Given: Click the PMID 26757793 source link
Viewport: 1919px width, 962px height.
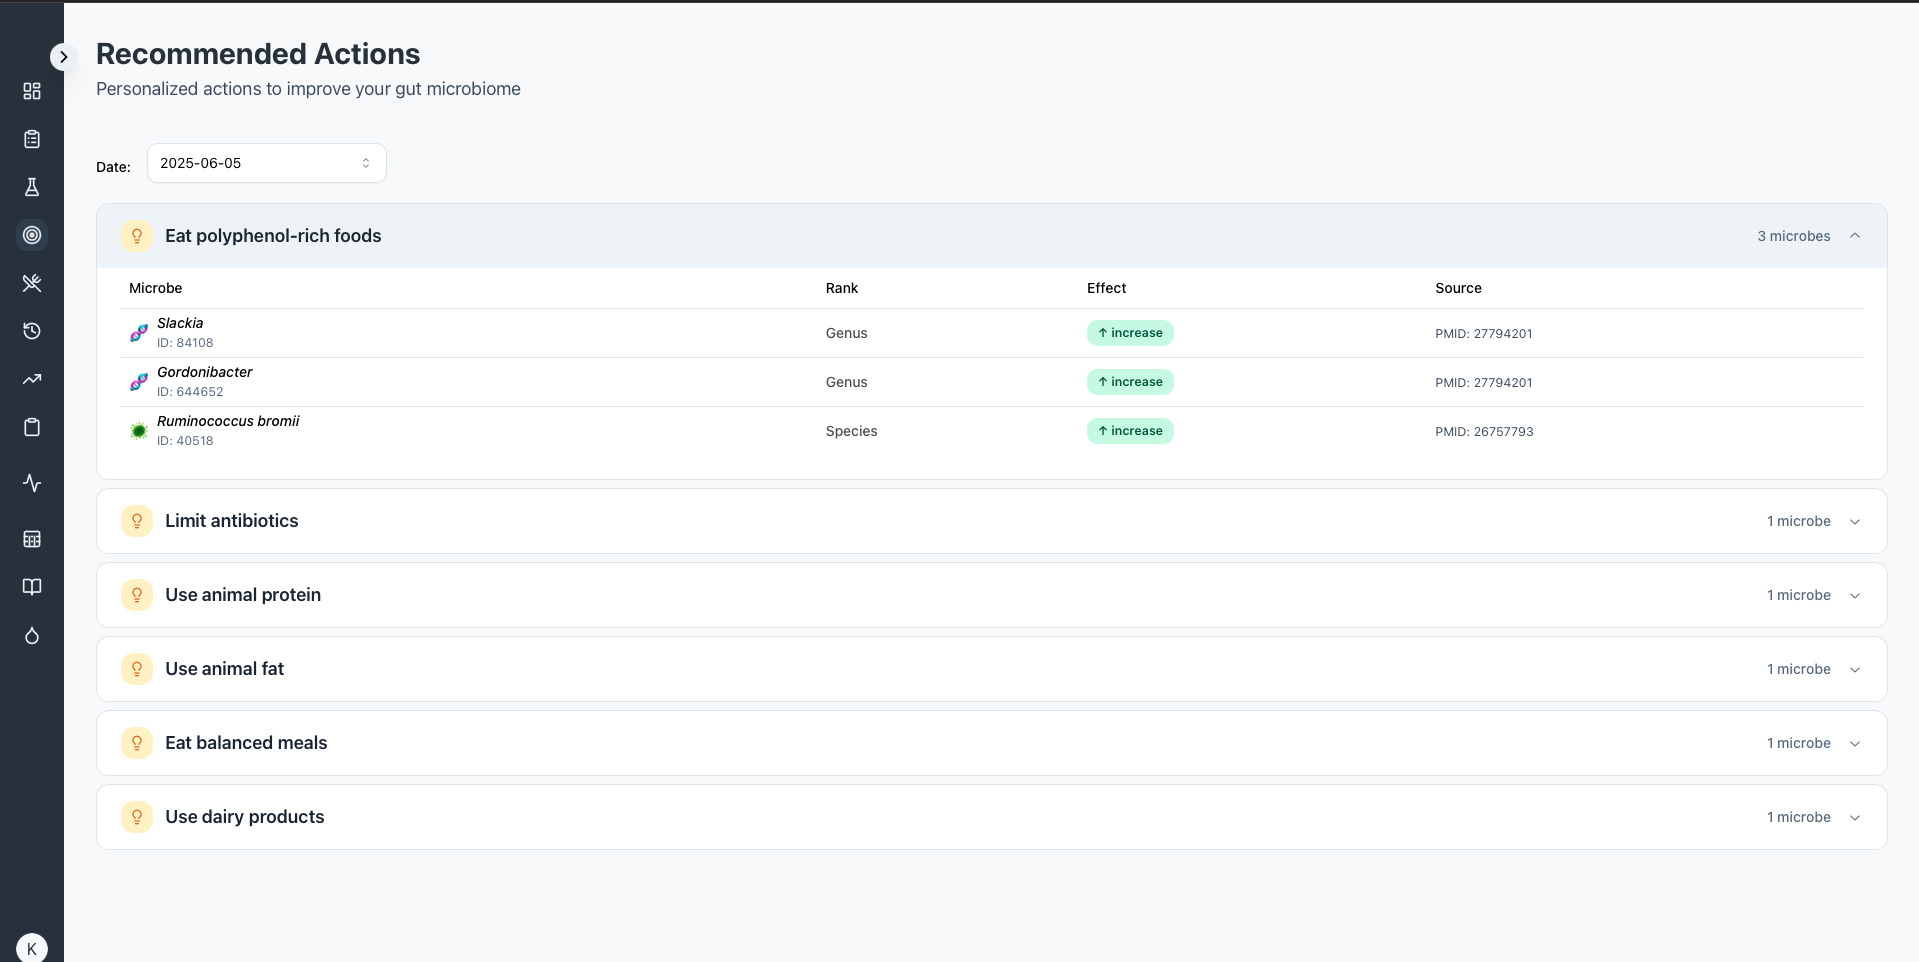Looking at the screenshot, I should (x=1484, y=431).
